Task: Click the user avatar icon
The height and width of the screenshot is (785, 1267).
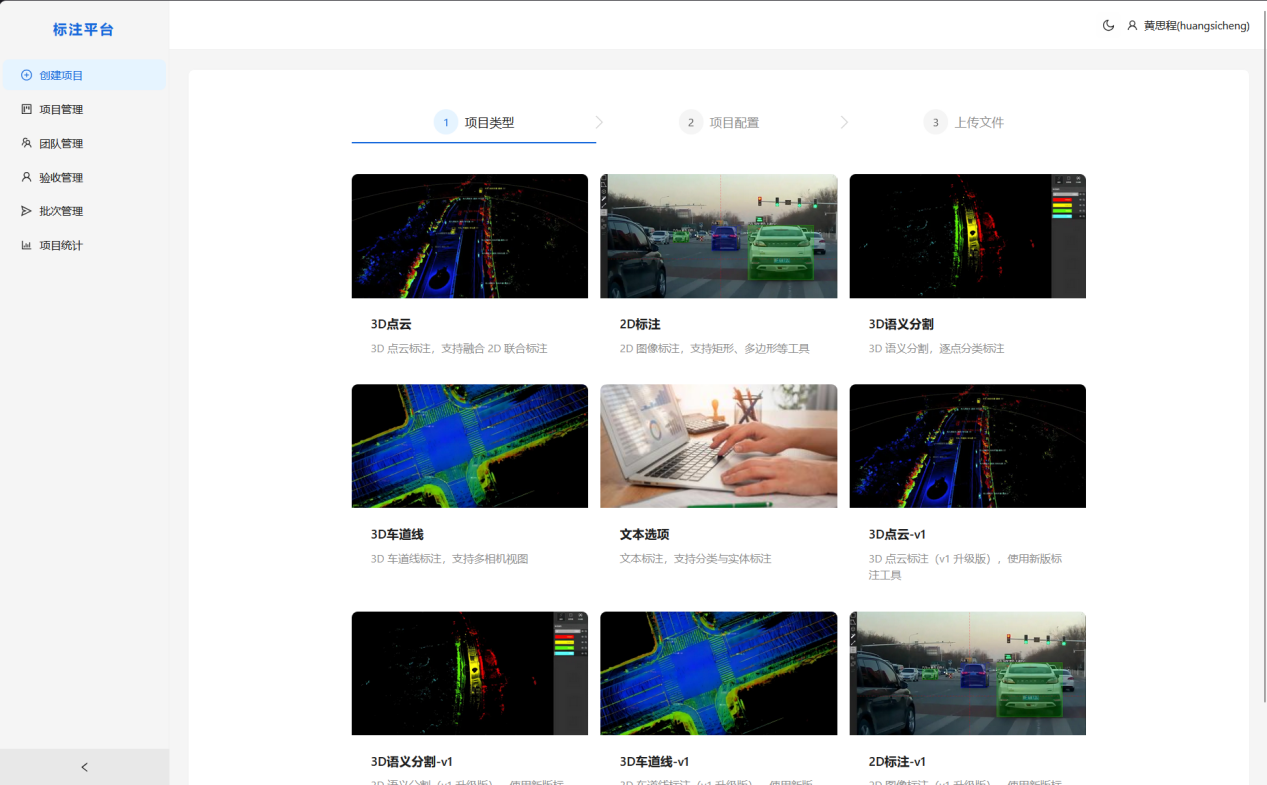Action: [1132, 25]
